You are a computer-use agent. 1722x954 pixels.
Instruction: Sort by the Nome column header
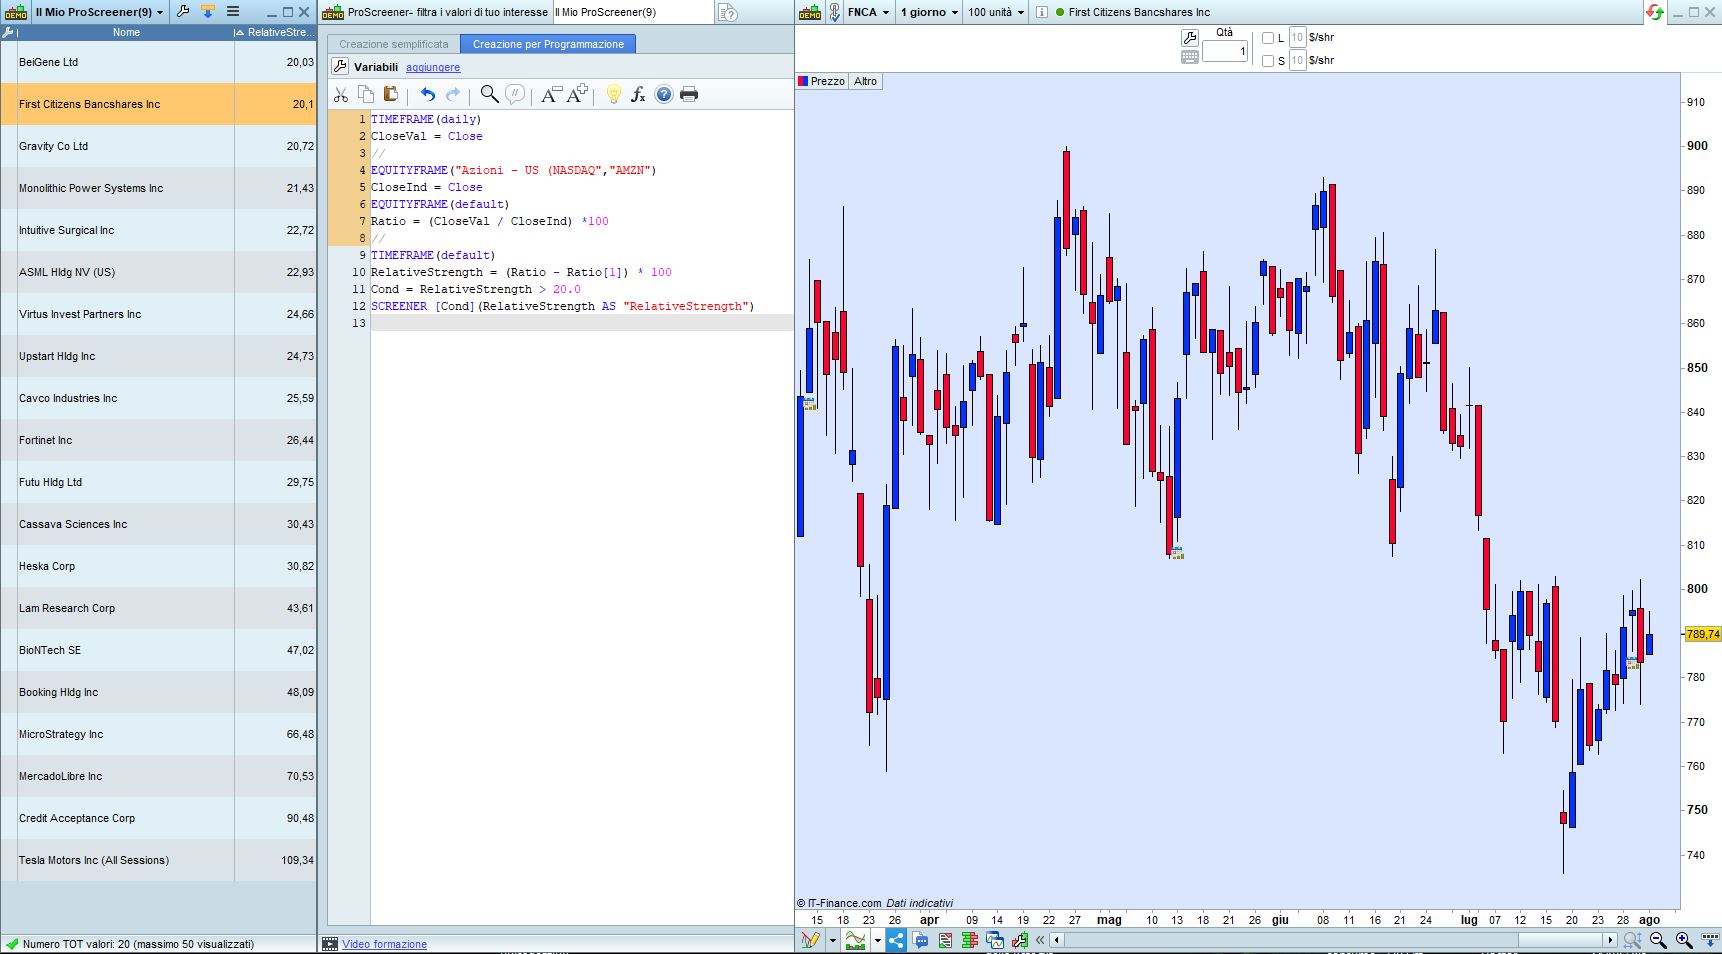click(126, 32)
